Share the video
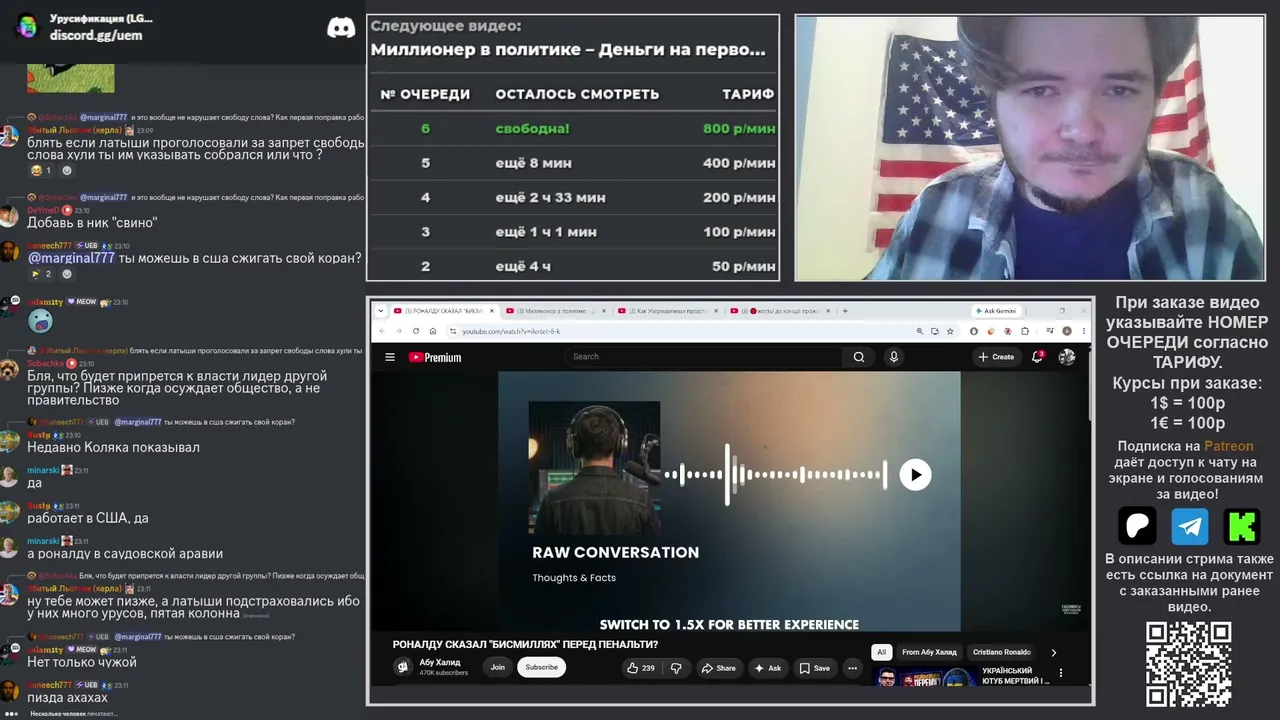The image size is (1280, 720). tap(718, 668)
